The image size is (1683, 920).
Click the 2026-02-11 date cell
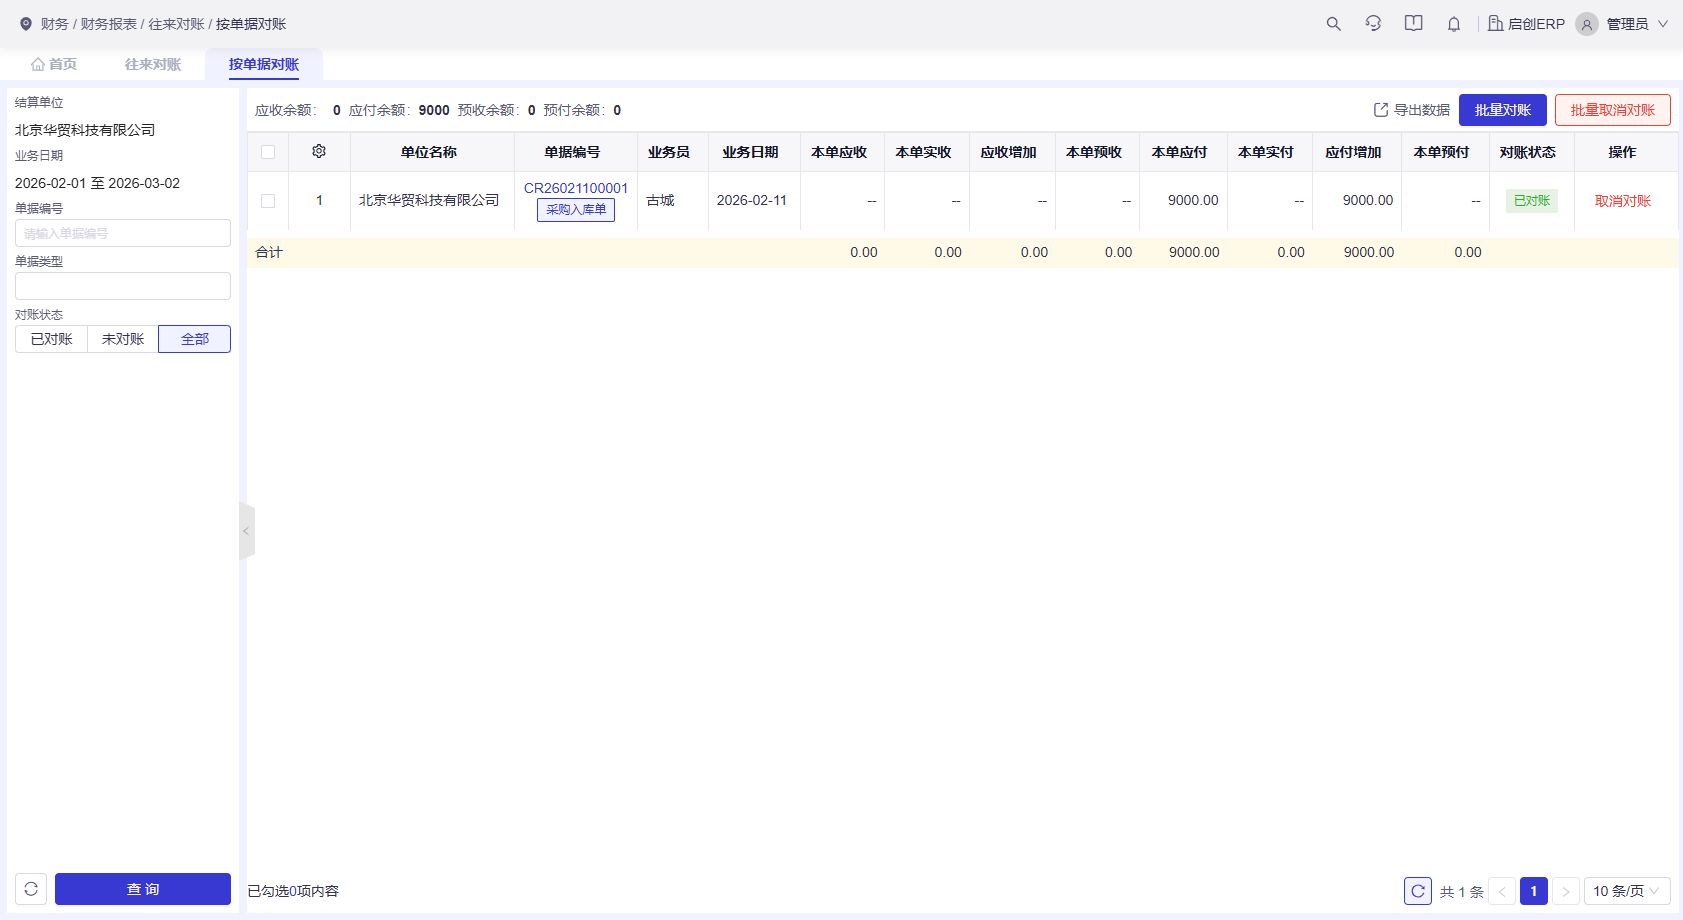click(752, 200)
